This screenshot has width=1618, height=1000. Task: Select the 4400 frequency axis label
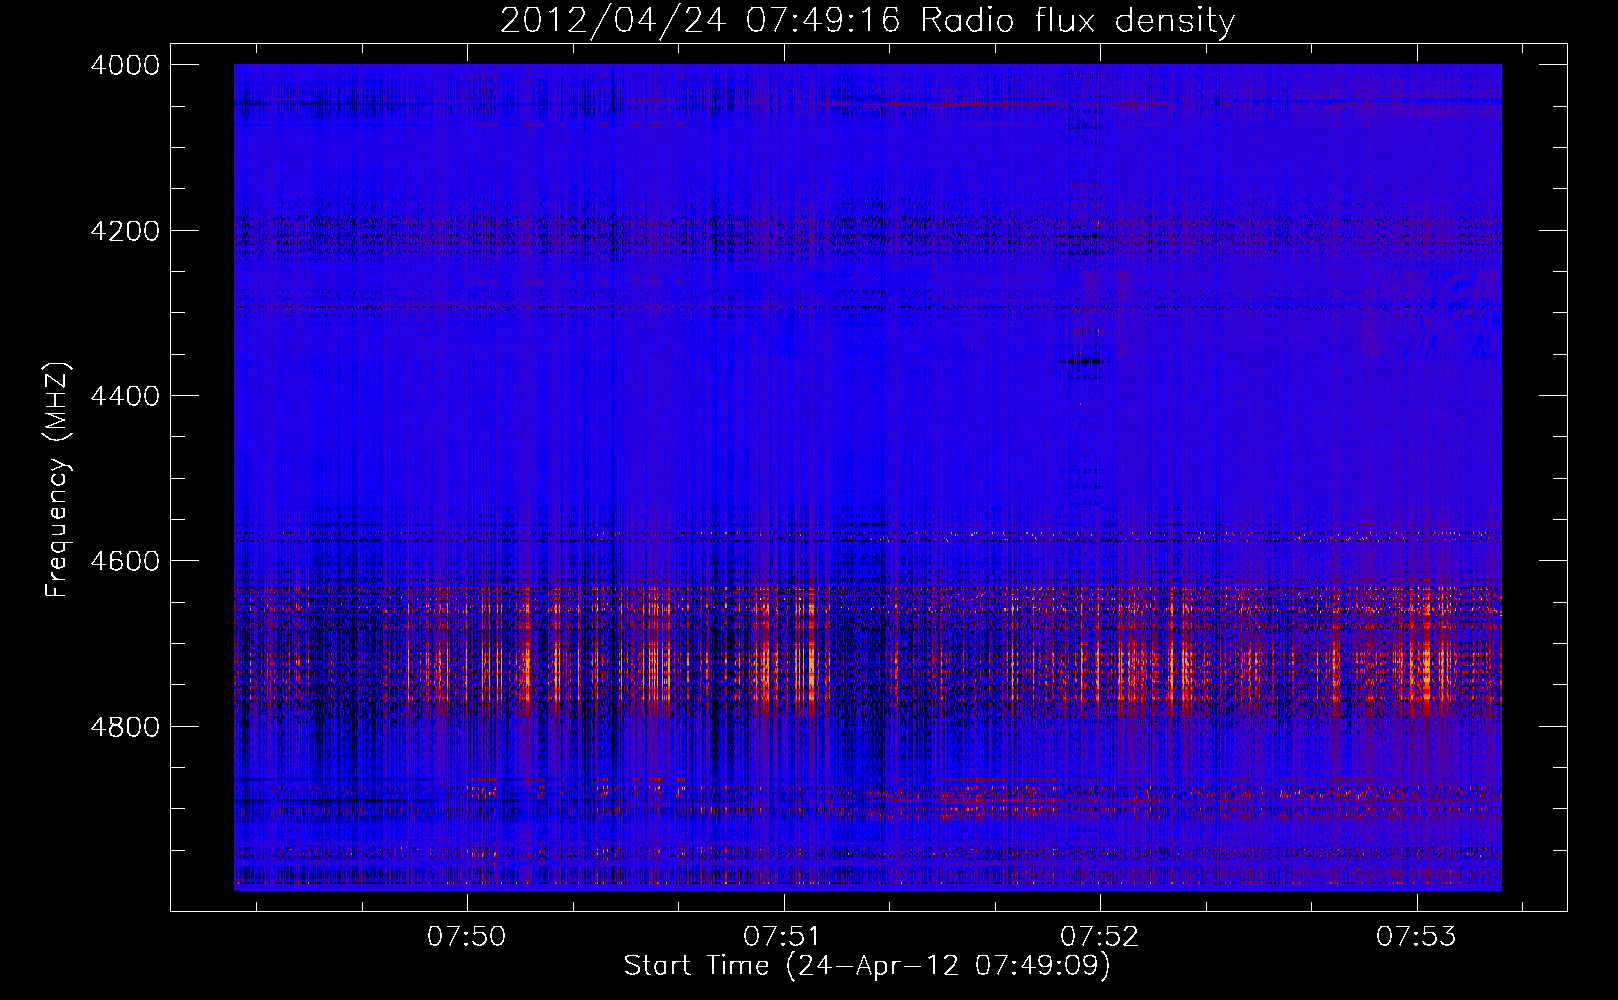coord(125,396)
